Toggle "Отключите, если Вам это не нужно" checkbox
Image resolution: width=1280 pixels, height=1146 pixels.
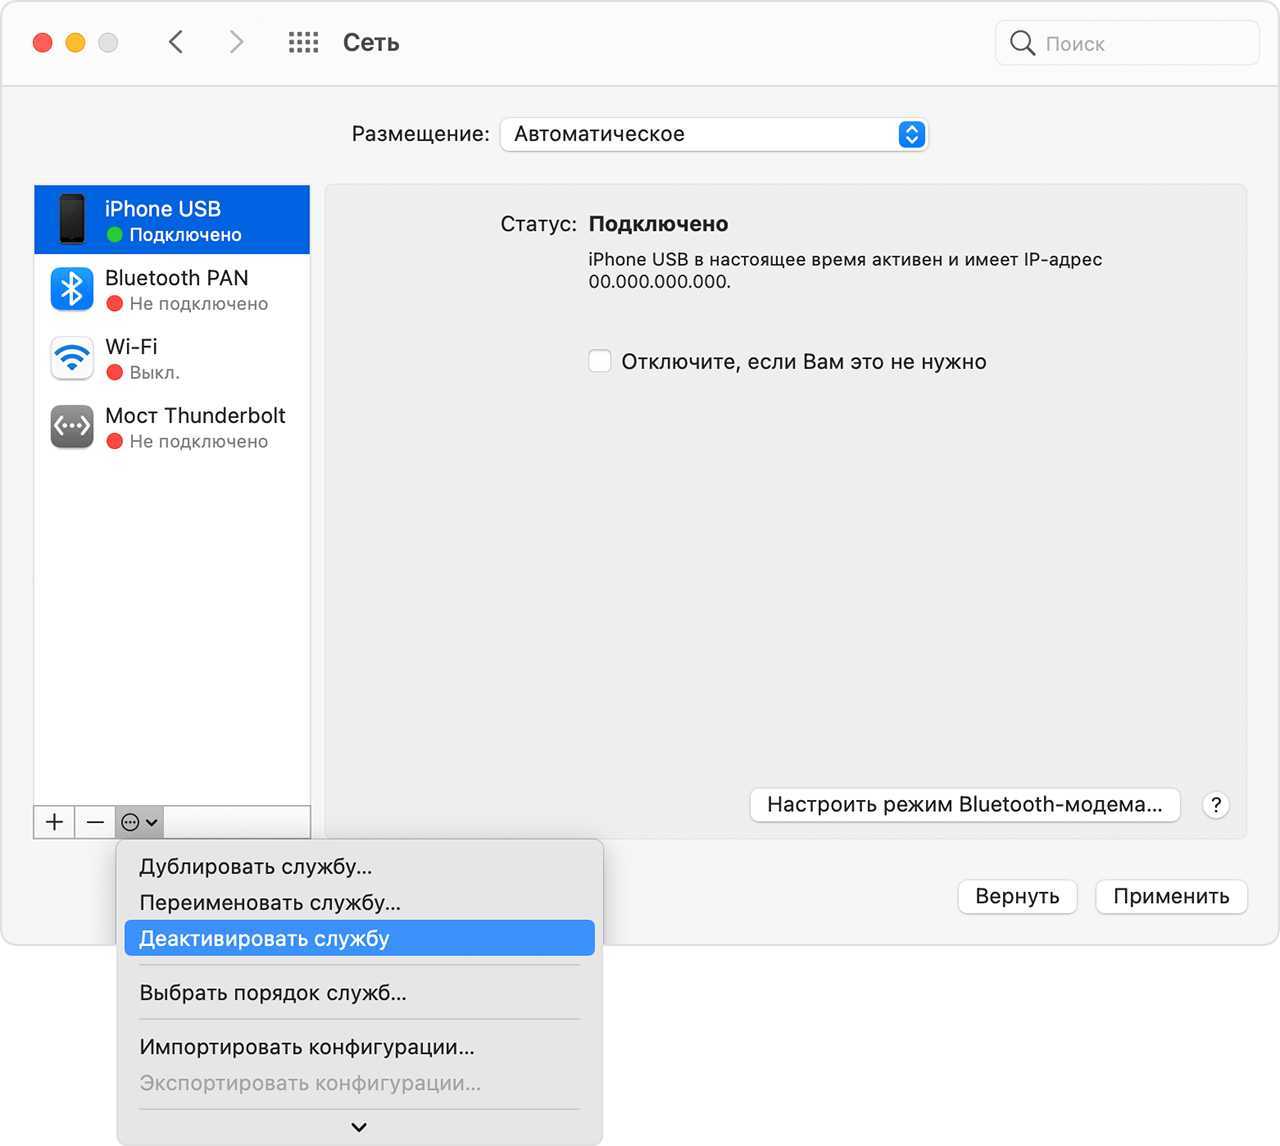(x=600, y=361)
